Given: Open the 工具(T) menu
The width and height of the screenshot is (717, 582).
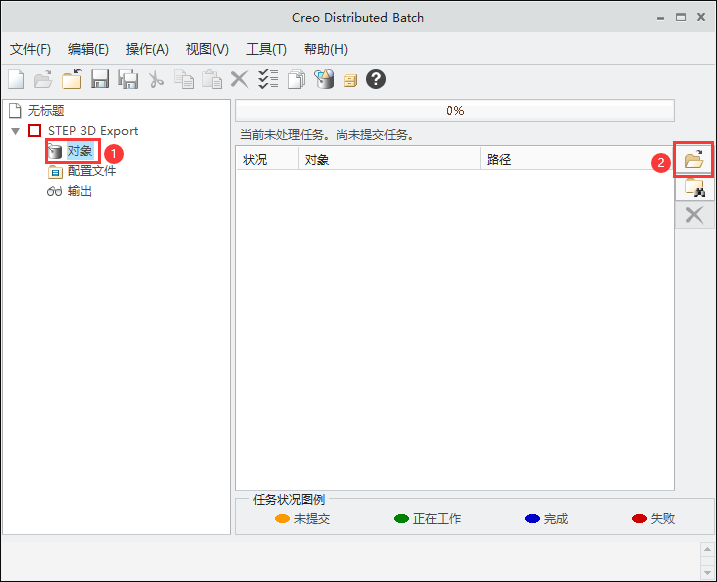Looking at the screenshot, I should (x=266, y=49).
